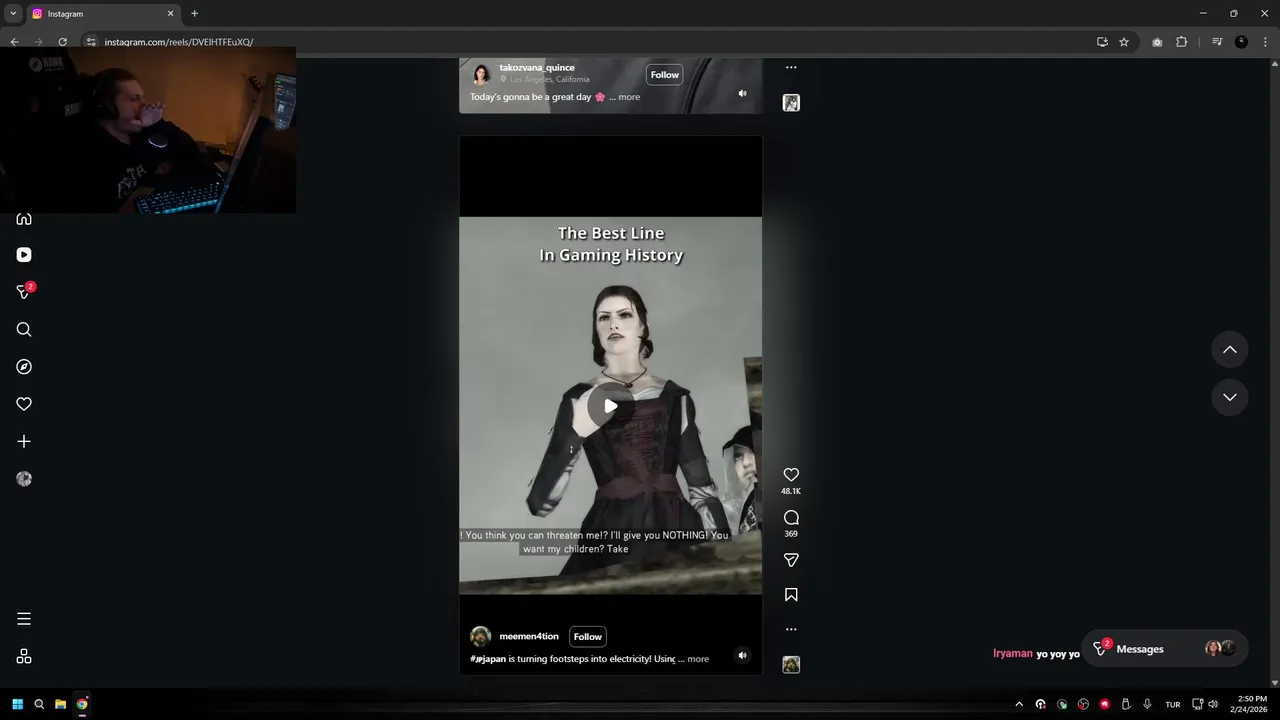Viewport: 1280px width, 720px height.
Task: Open Windows Start menu
Action: [x=17, y=704]
